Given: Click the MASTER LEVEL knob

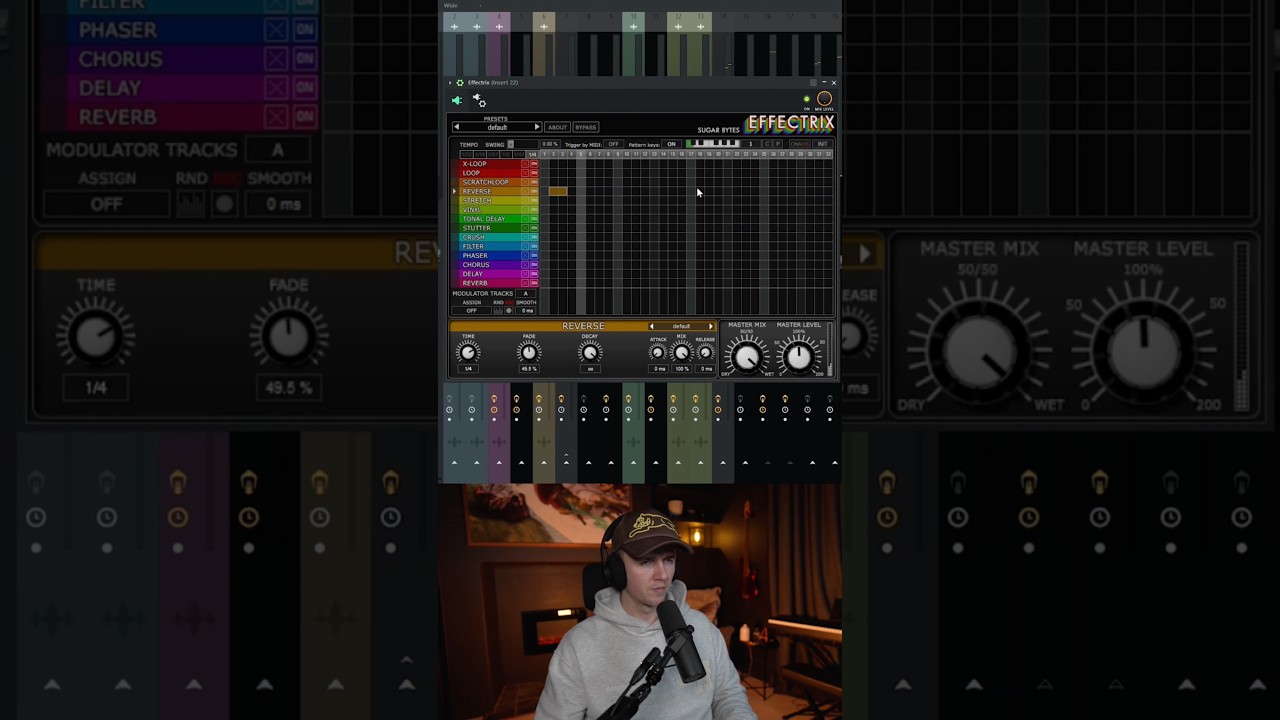Looking at the screenshot, I should (x=798, y=355).
